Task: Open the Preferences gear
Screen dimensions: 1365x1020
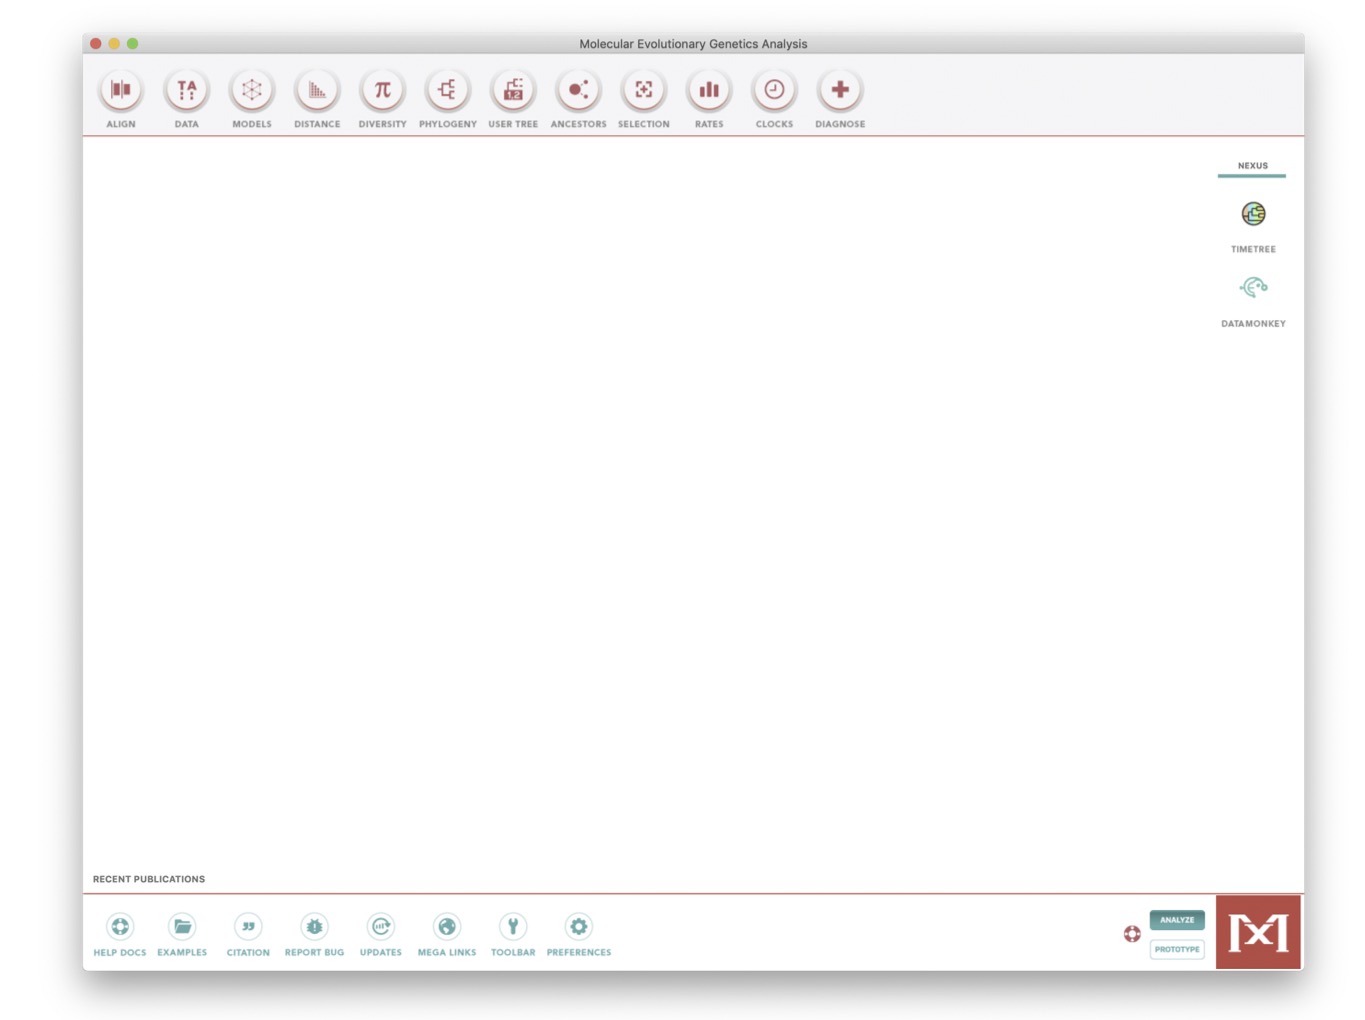Action: [578, 927]
